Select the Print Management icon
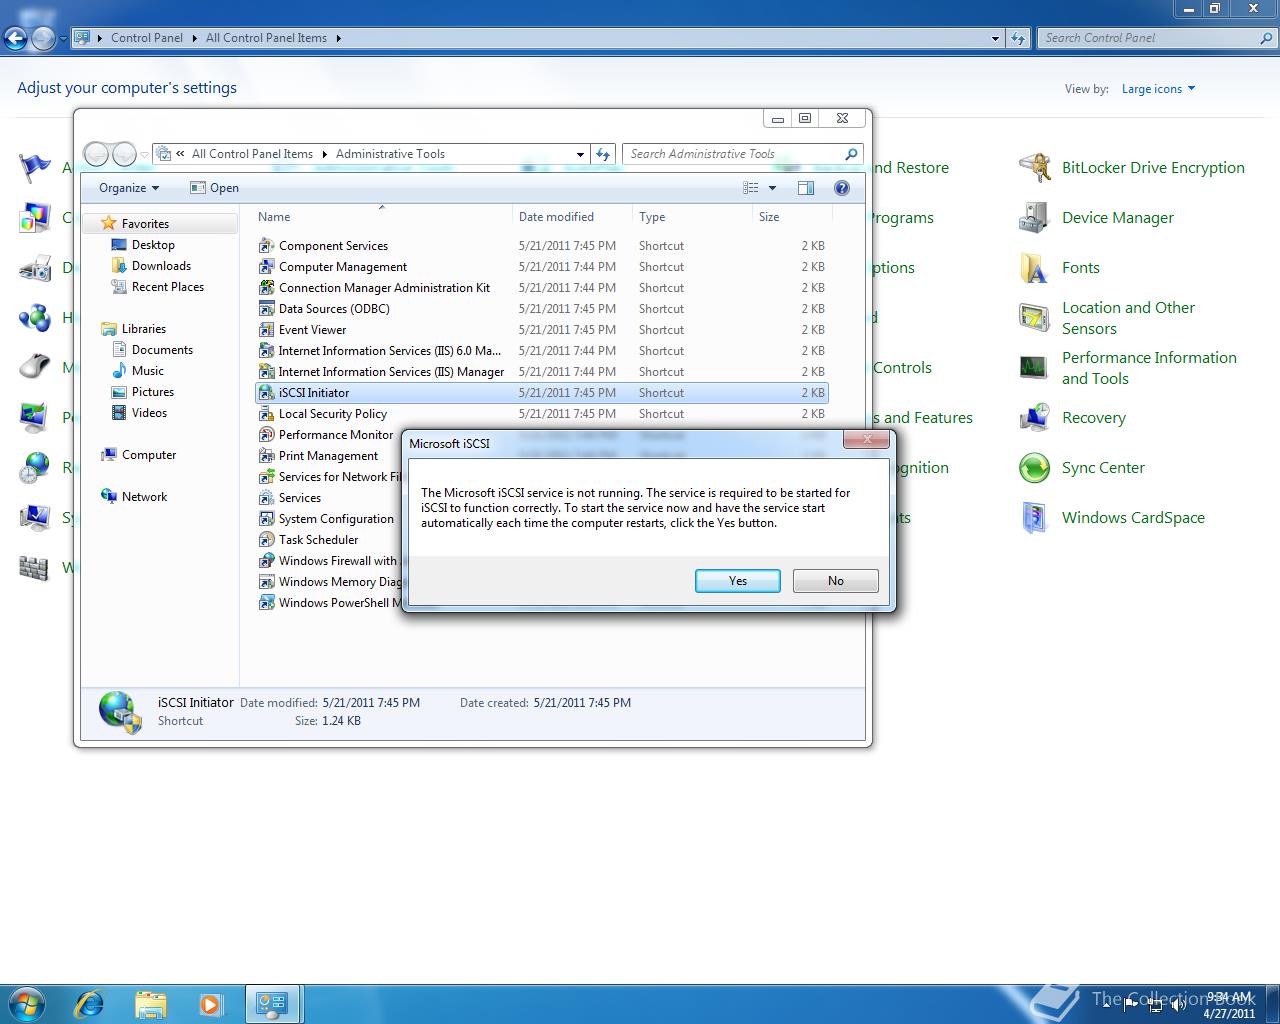Screen dimensions: 1280x1024 click(x=266, y=456)
